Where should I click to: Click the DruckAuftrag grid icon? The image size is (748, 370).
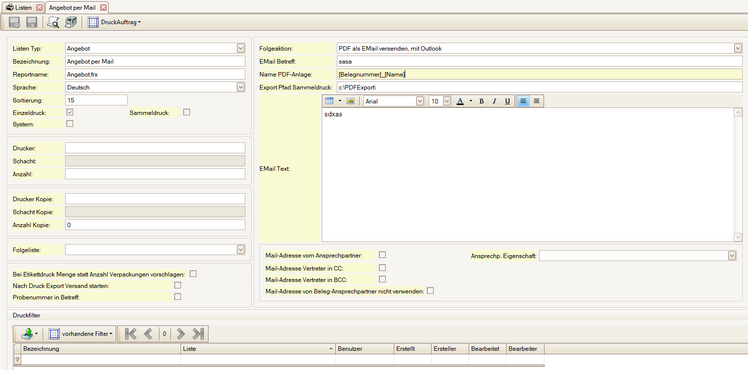click(94, 22)
